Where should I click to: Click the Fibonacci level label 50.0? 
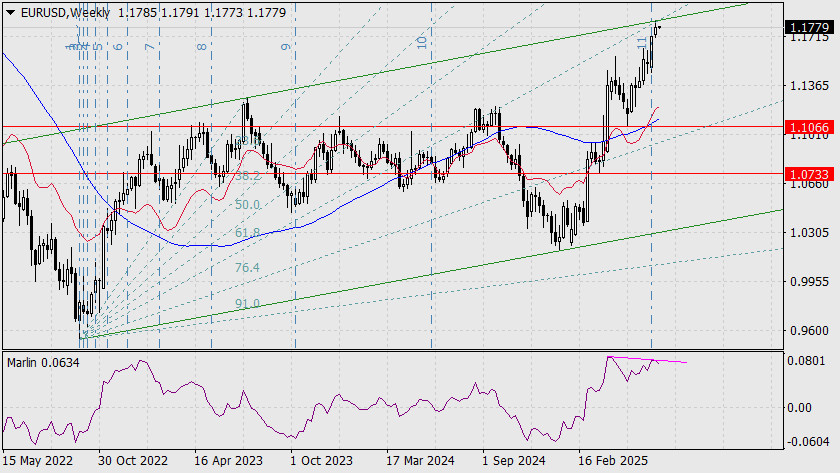click(x=248, y=205)
